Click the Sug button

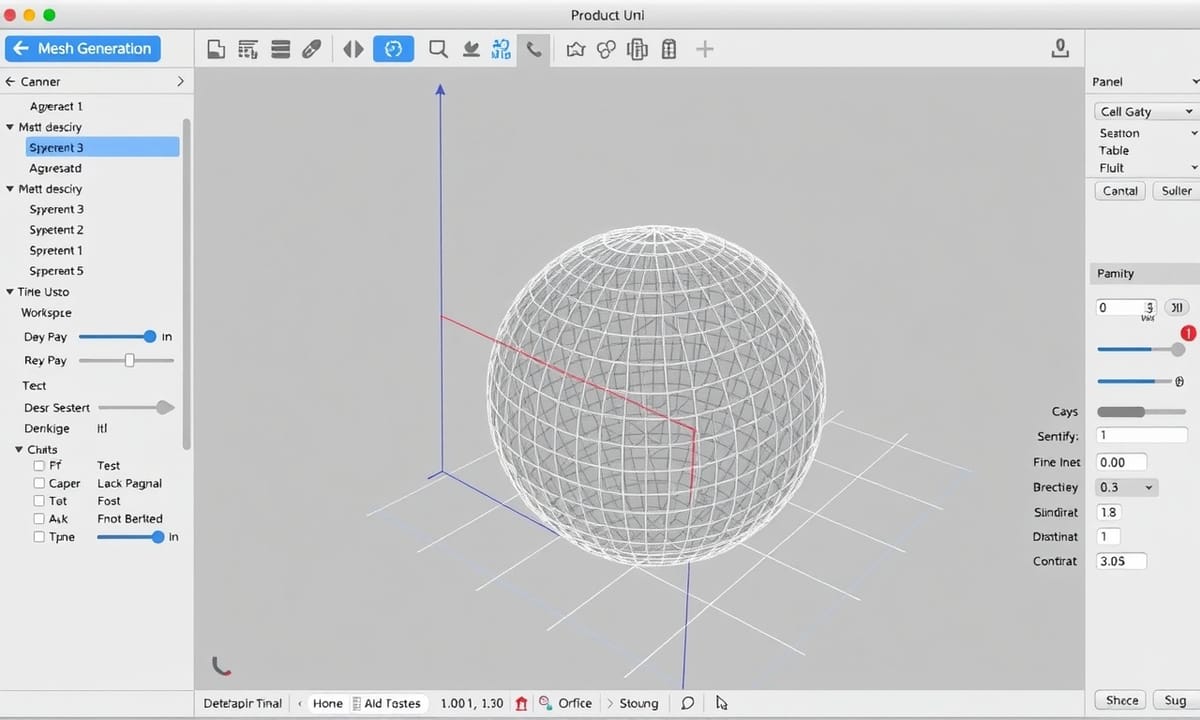(1175, 700)
